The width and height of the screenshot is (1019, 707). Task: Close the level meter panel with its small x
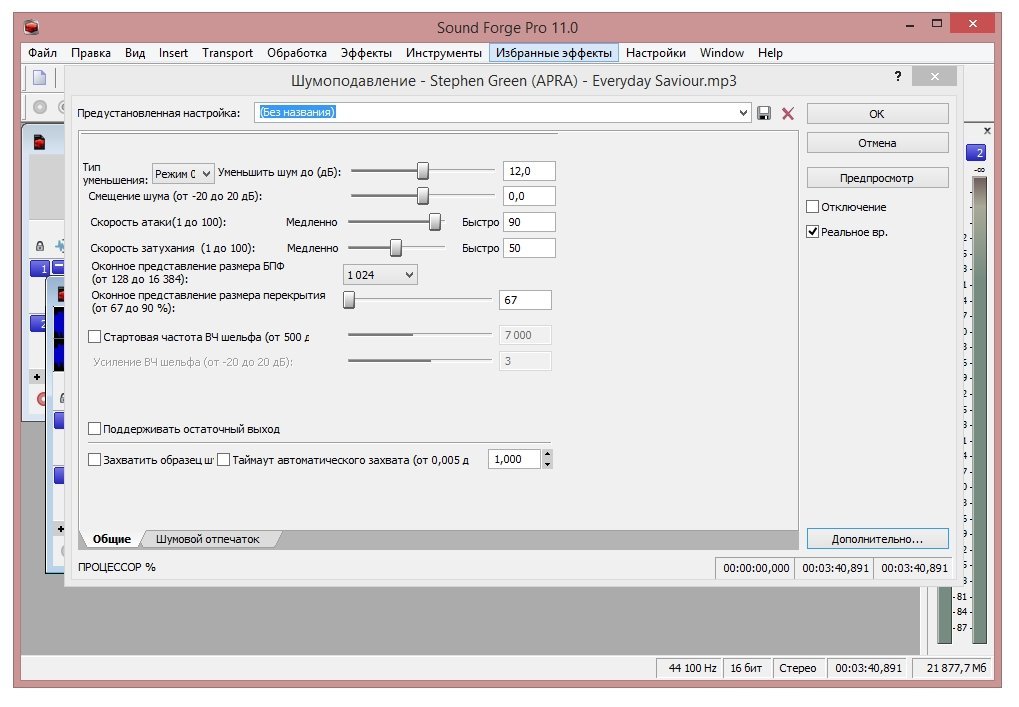tap(987, 131)
